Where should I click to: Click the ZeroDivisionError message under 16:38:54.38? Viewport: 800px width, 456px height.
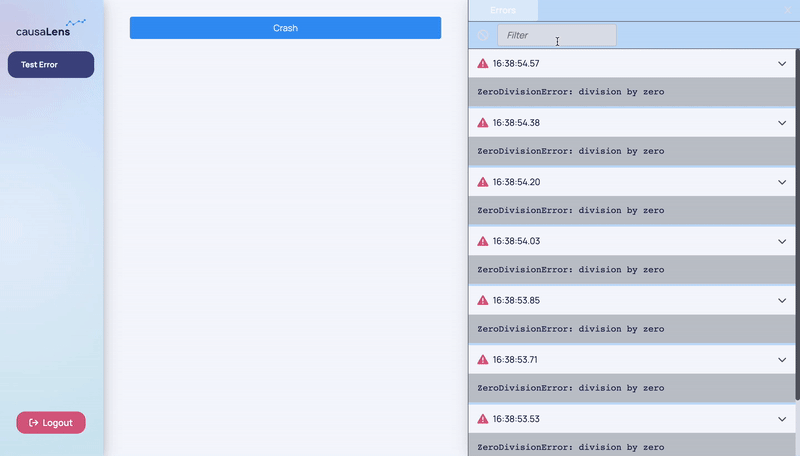point(570,151)
